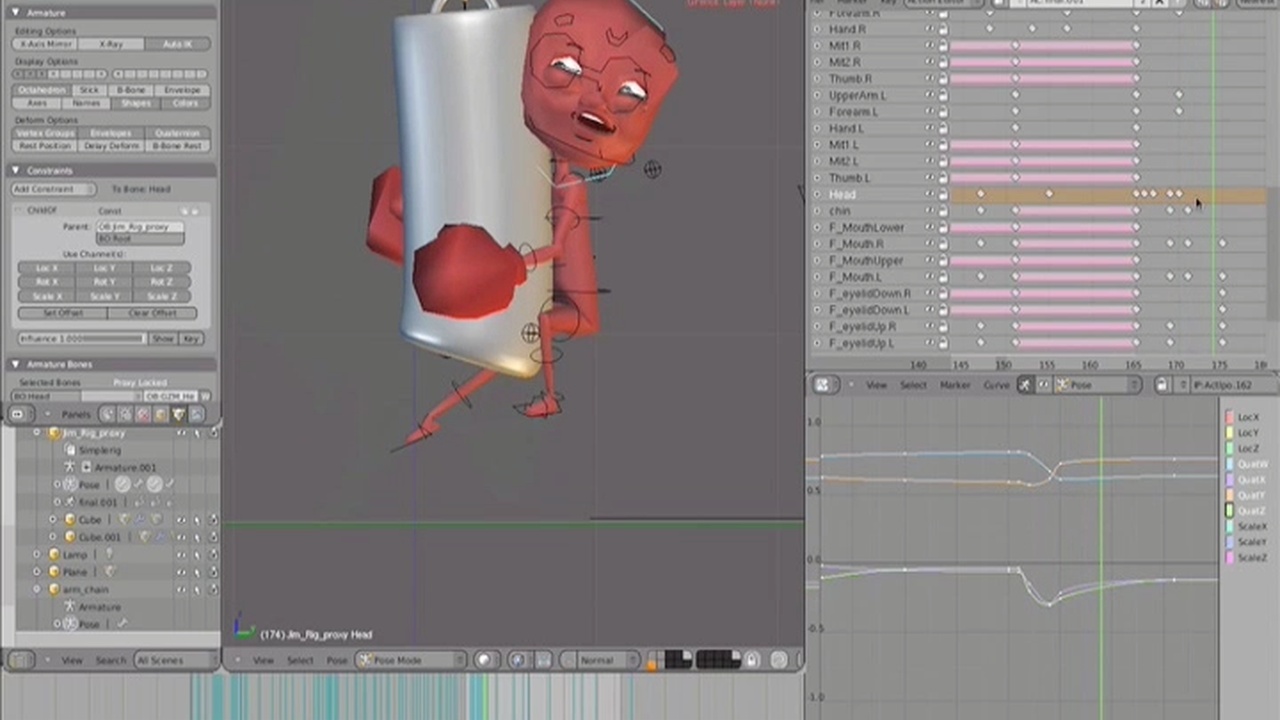
Task: Collapse the Constraints panel triangle
Action: [x=17, y=171]
